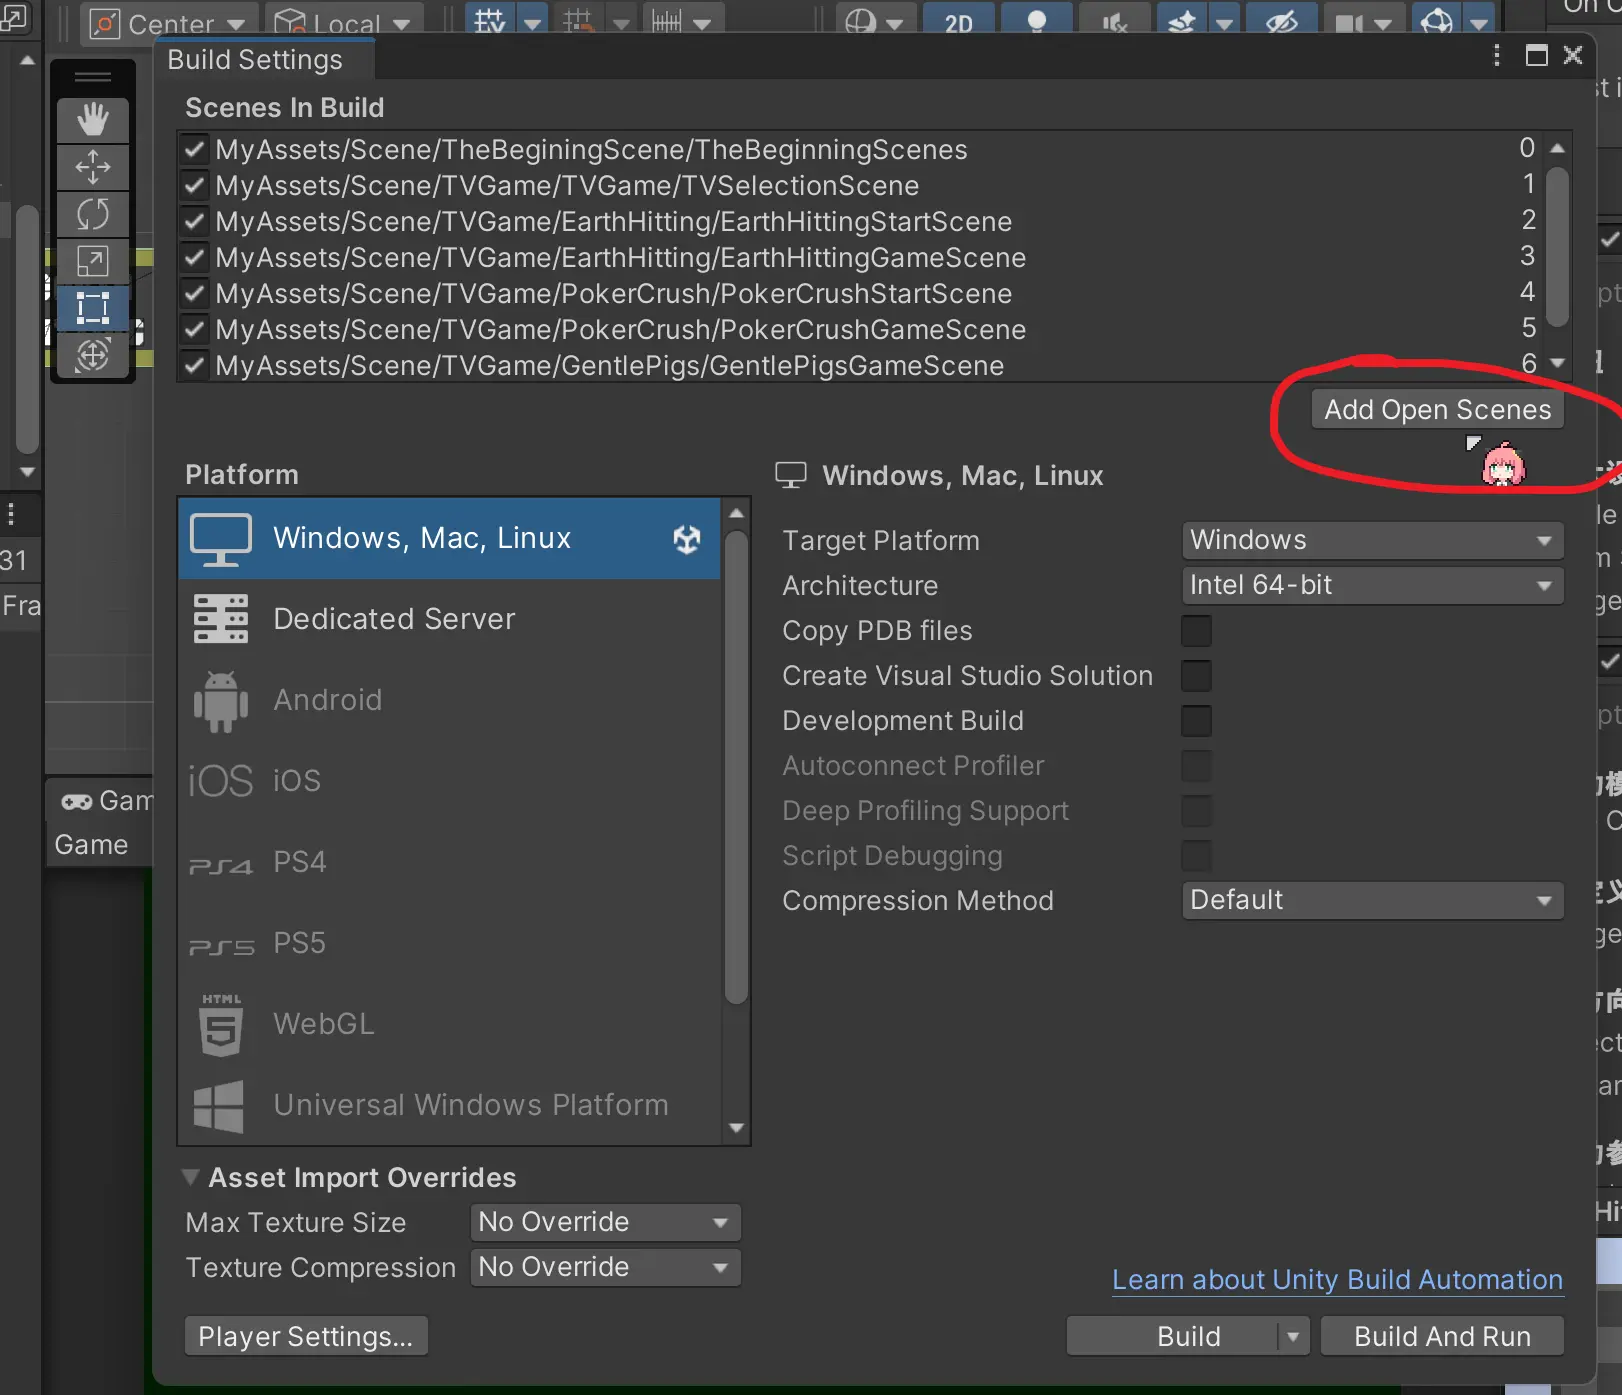Viewport: 1622px width, 1395px height.
Task: Uncheck the TVSelectionScene scene
Action: pyautogui.click(x=195, y=185)
